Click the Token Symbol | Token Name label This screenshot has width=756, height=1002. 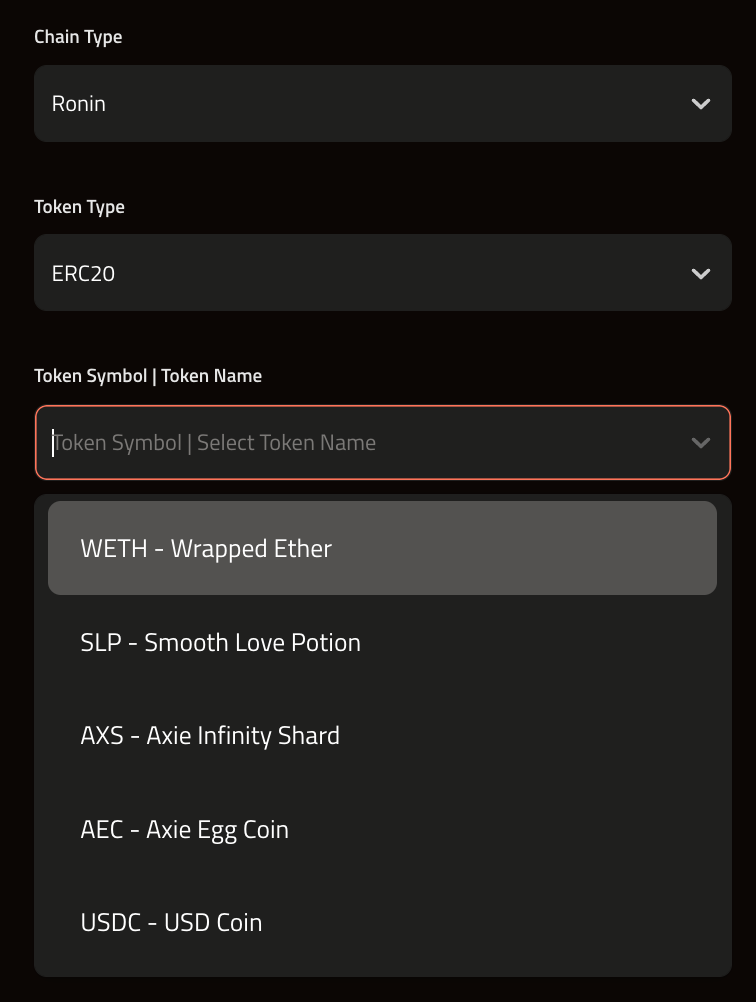point(146,375)
